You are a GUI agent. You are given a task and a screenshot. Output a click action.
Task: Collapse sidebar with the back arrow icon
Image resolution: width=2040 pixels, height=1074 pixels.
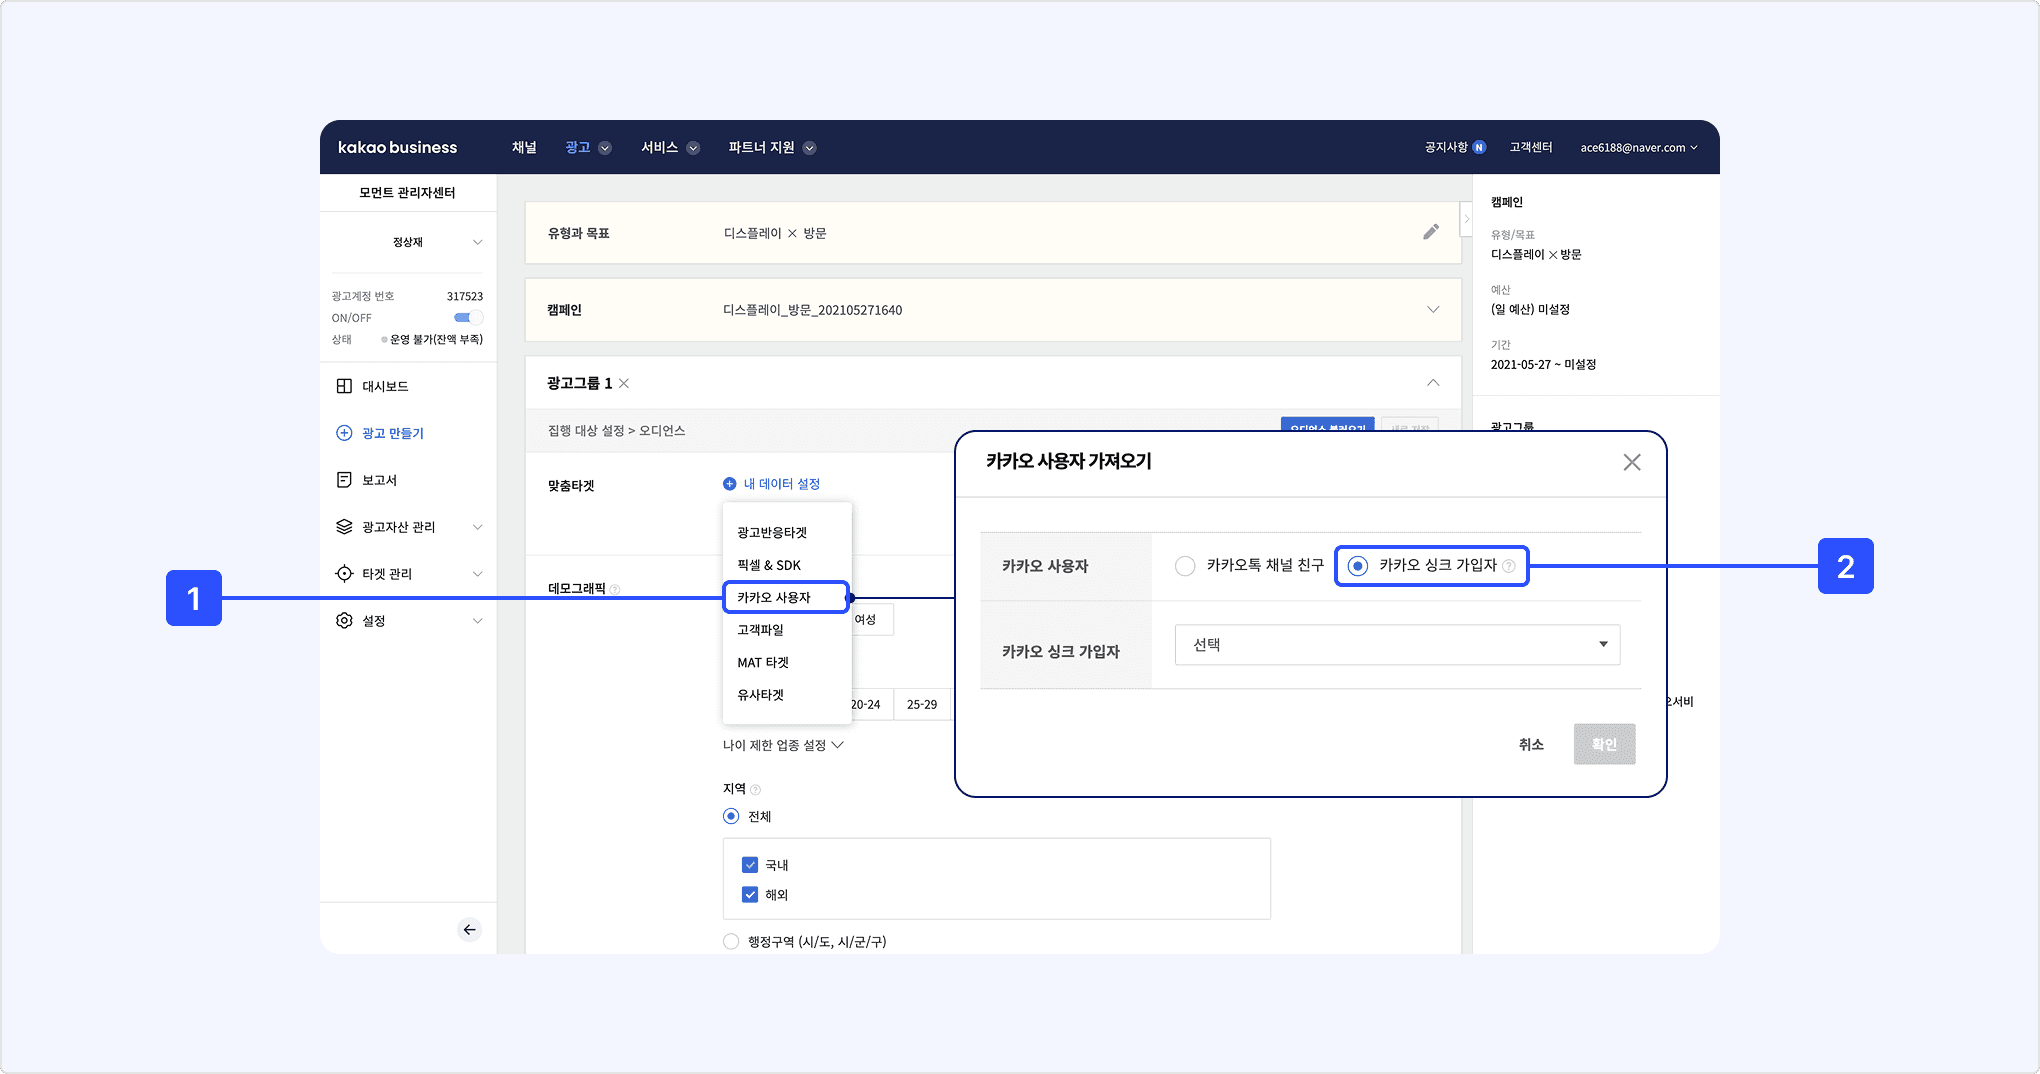coord(469,930)
